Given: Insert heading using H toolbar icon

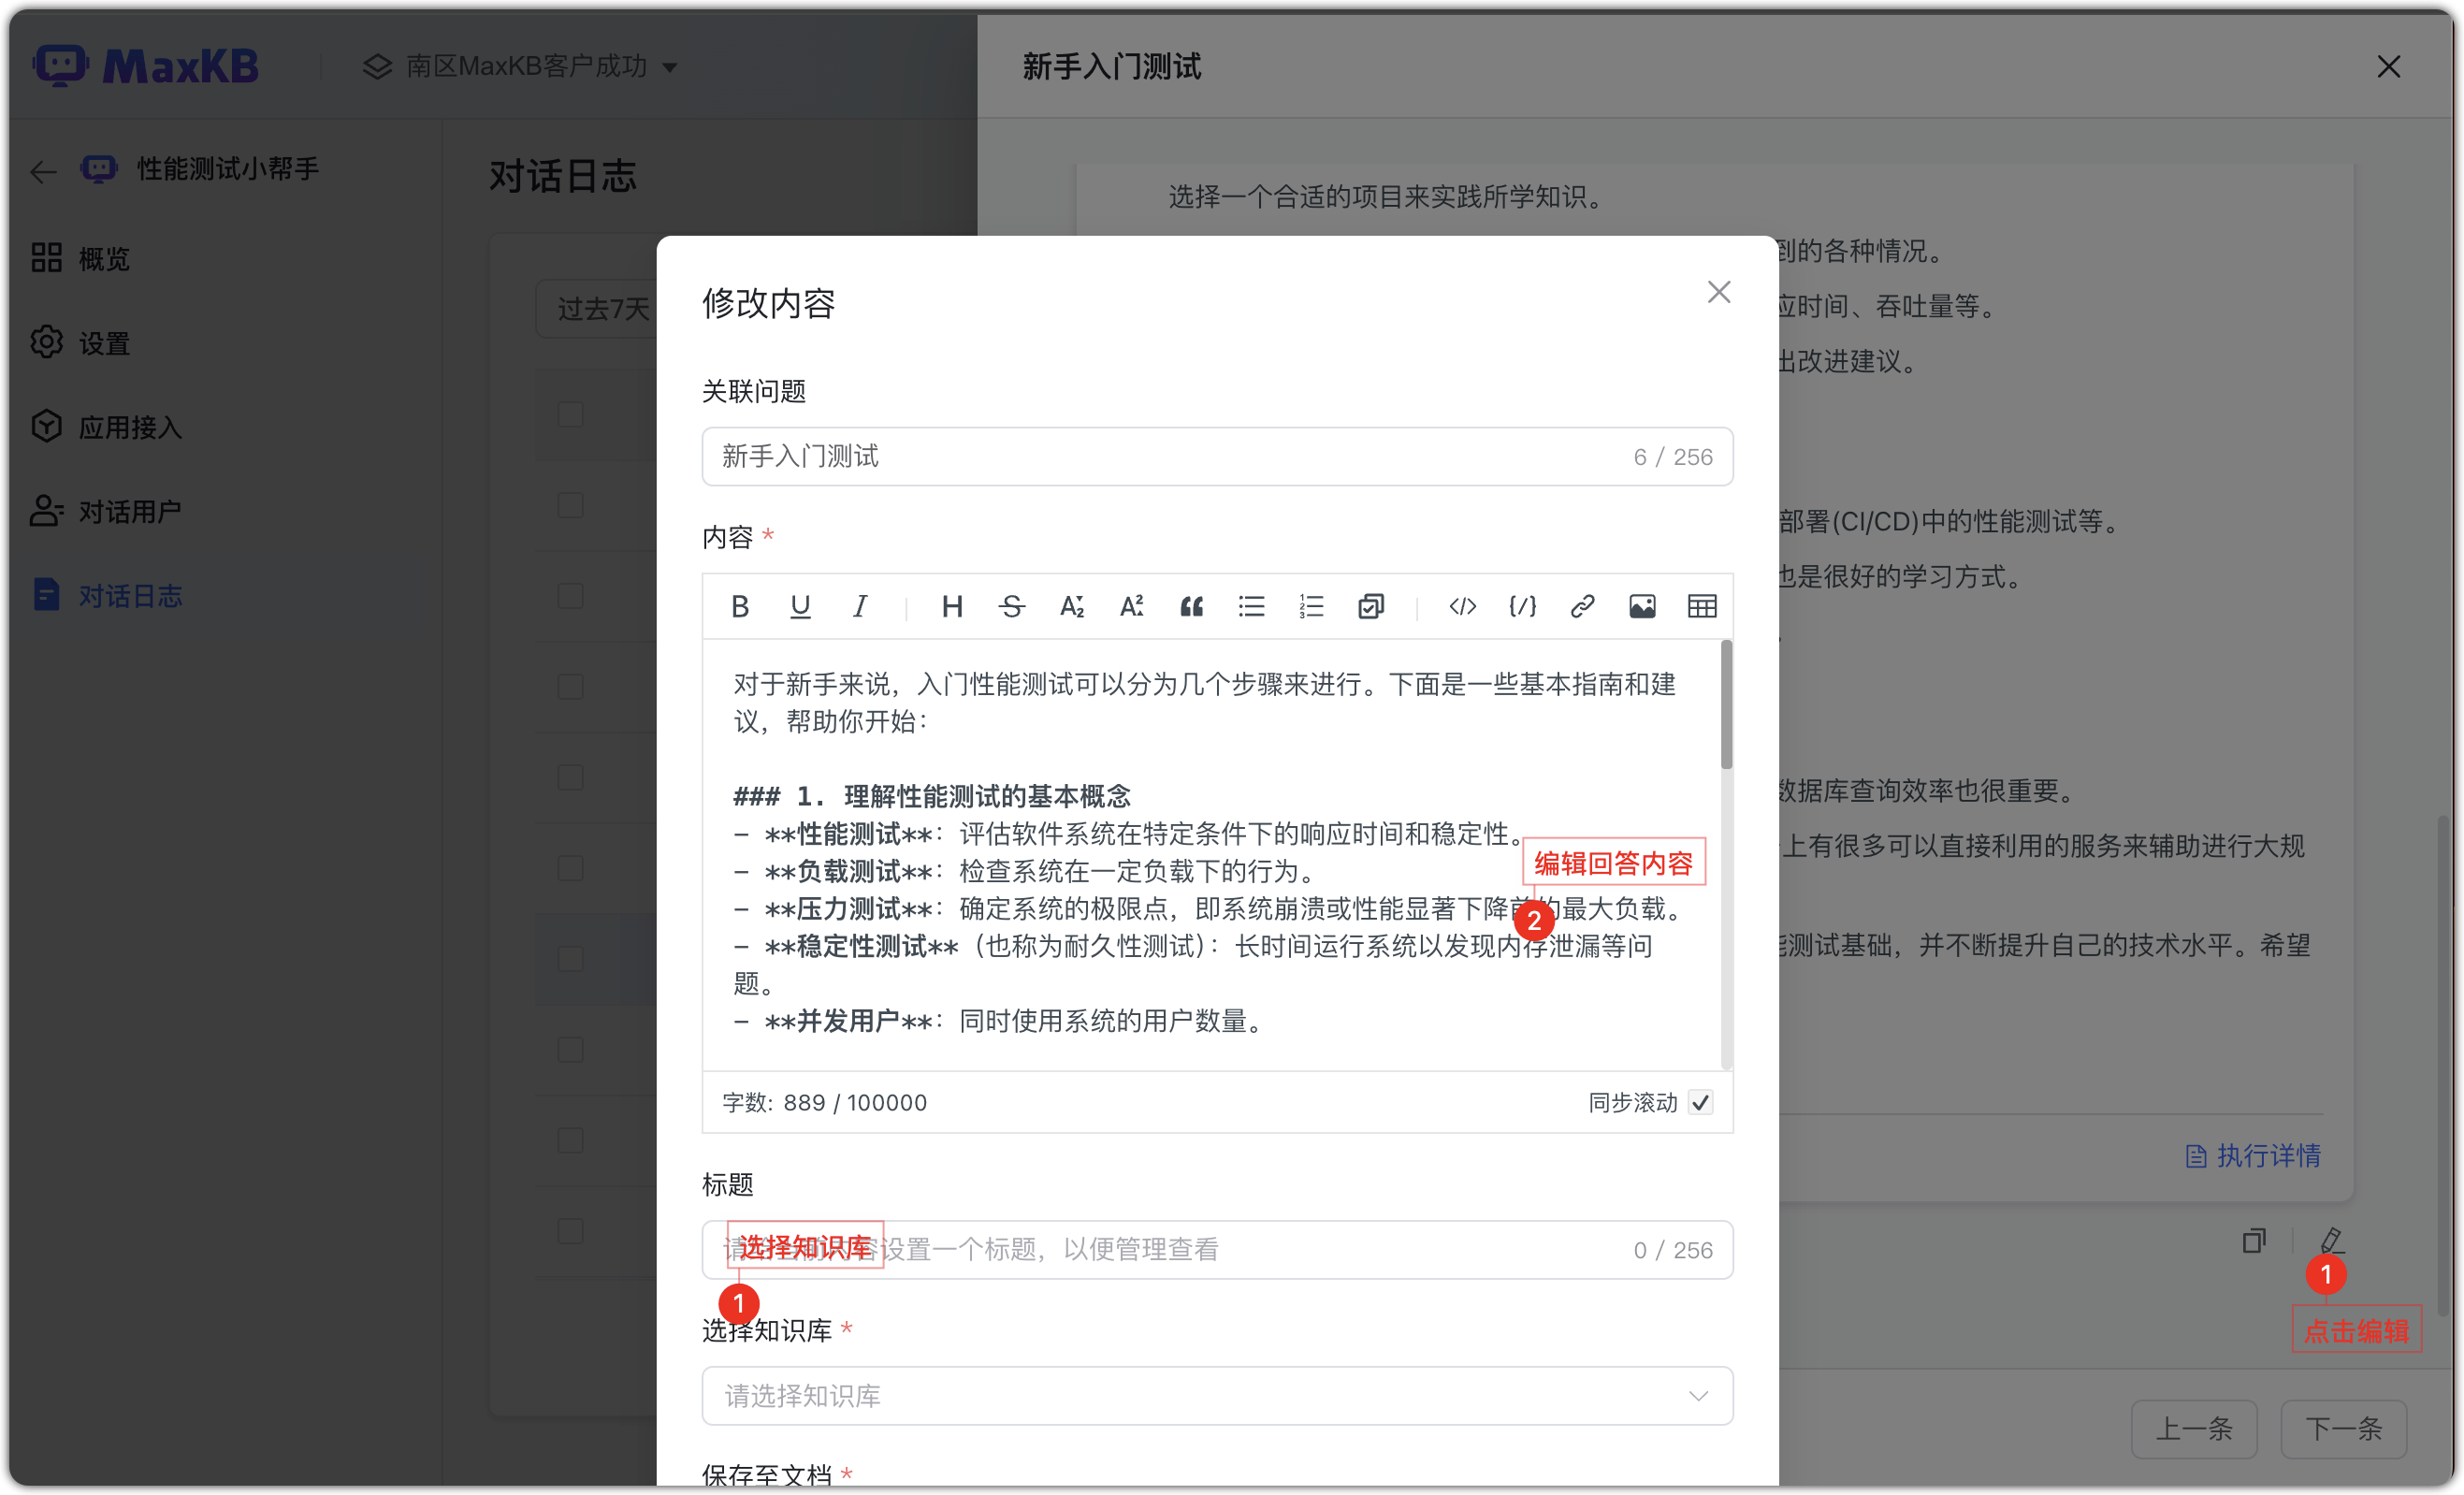Looking at the screenshot, I should [952, 606].
